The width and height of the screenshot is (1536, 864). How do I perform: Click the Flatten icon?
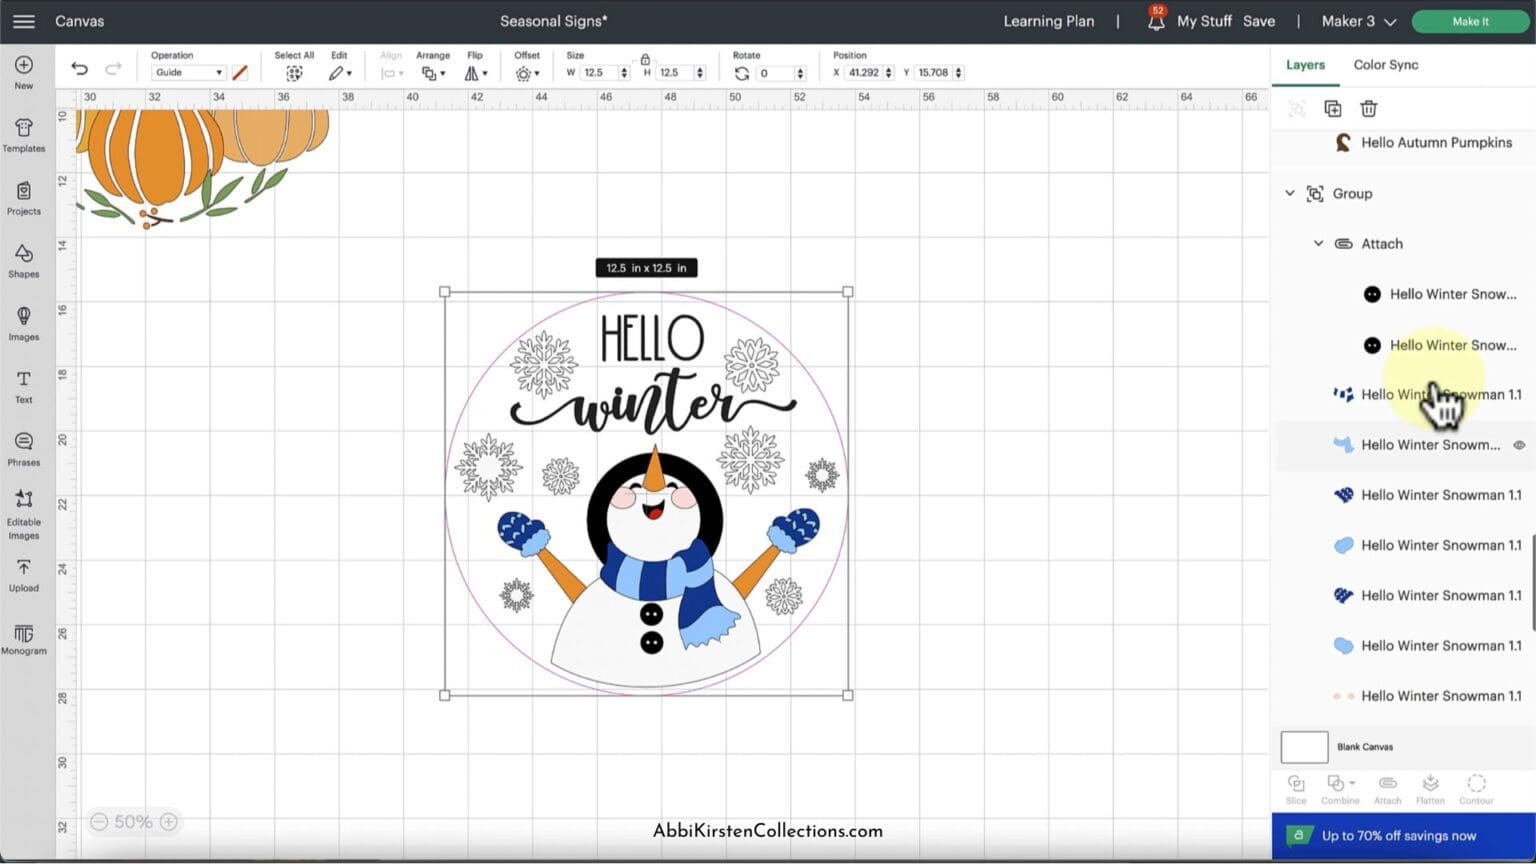click(x=1430, y=789)
